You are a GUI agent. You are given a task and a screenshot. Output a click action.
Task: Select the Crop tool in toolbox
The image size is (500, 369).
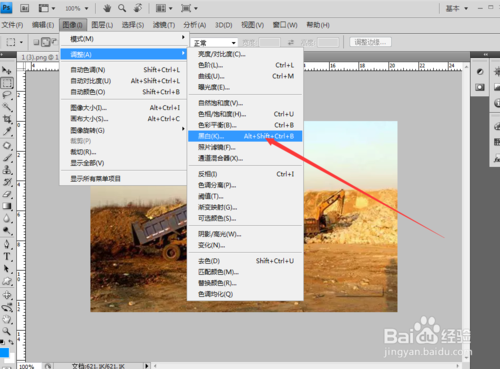[7, 119]
